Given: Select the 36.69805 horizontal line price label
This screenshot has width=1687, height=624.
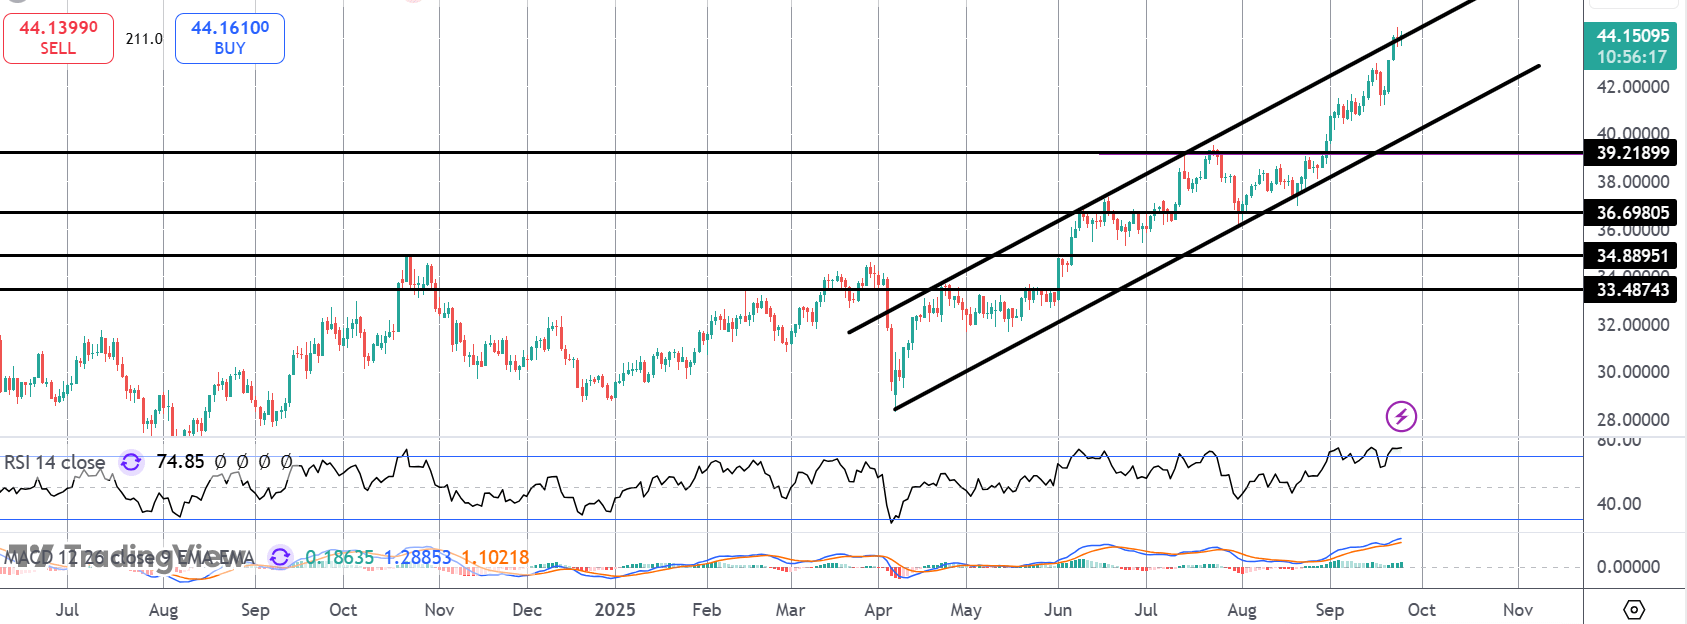Looking at the screenshot, I should [1632, 212].
